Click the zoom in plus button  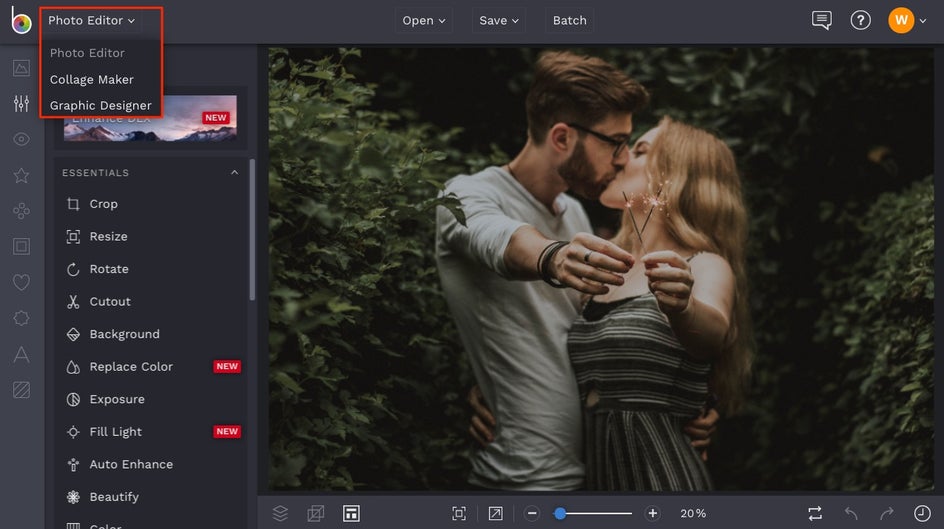[x=653, y=513]
